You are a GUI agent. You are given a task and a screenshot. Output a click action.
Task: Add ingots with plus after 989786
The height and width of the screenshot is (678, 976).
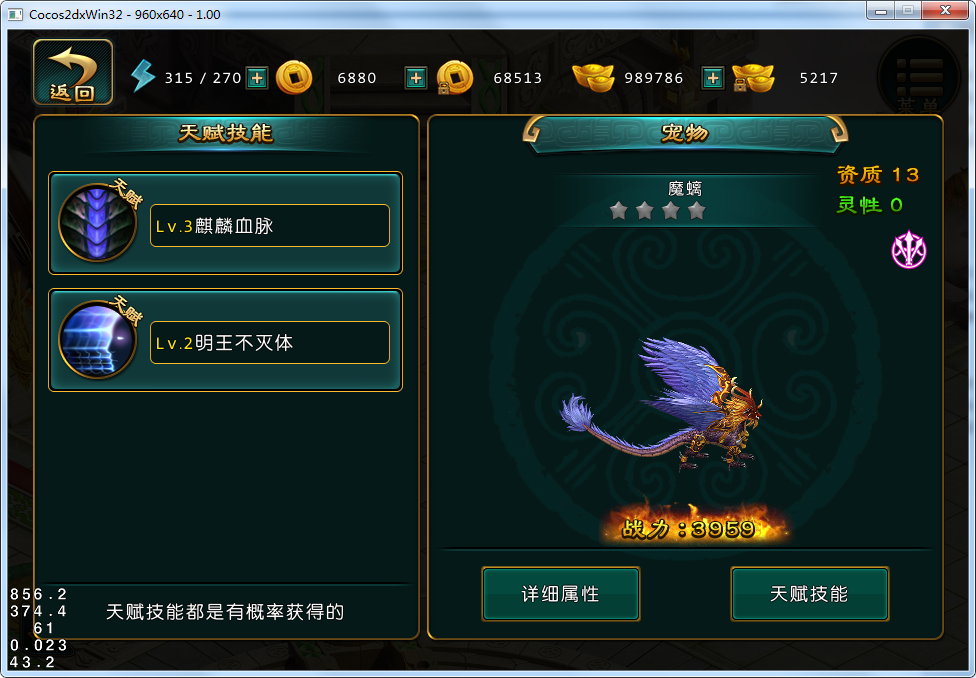tap(713, 78)
